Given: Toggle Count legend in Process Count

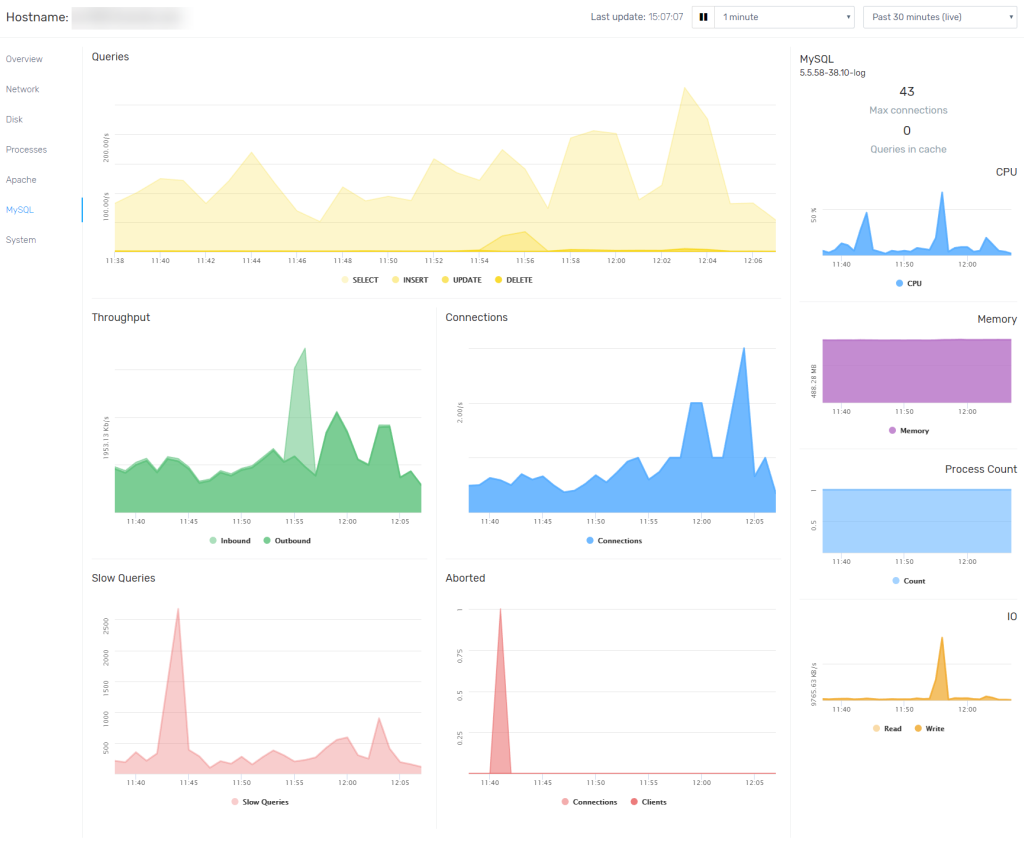Looking at the screenshot, I should pos(909,581).
